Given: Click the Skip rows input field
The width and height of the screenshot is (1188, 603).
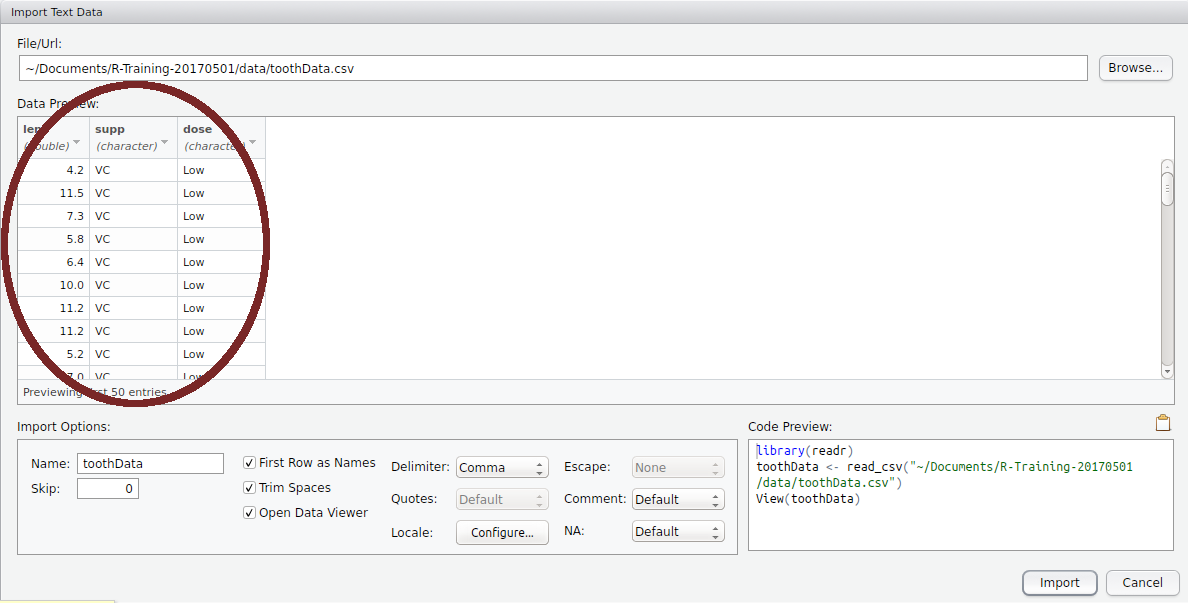Looking at the screenshot, I should click(108, 489).
